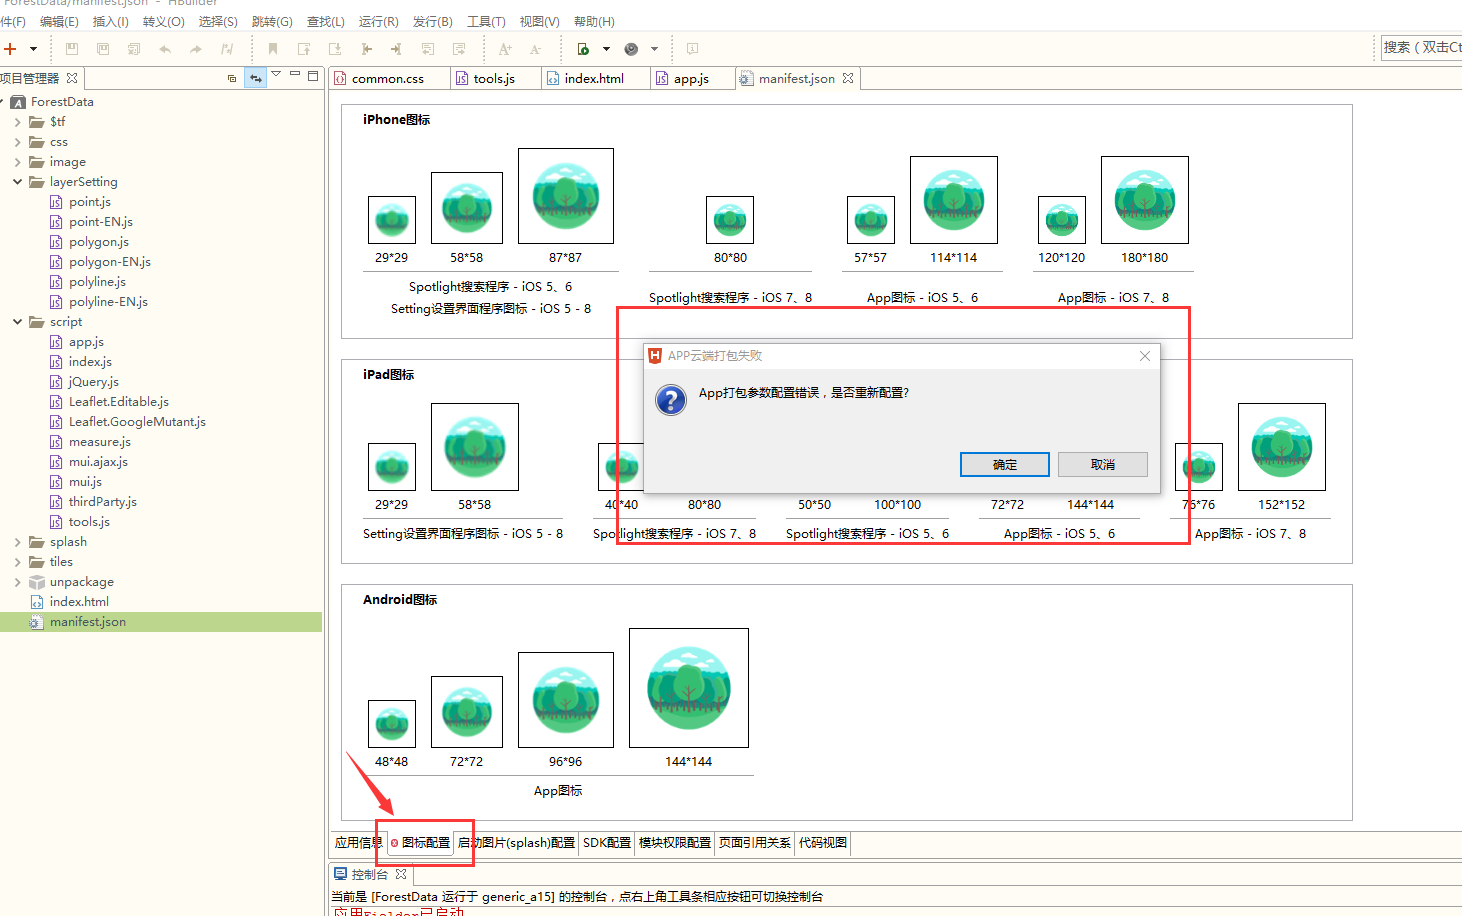Screen dimensions: 1462x916
Task: Collapse the script folder
Action: tap(17, 322)
